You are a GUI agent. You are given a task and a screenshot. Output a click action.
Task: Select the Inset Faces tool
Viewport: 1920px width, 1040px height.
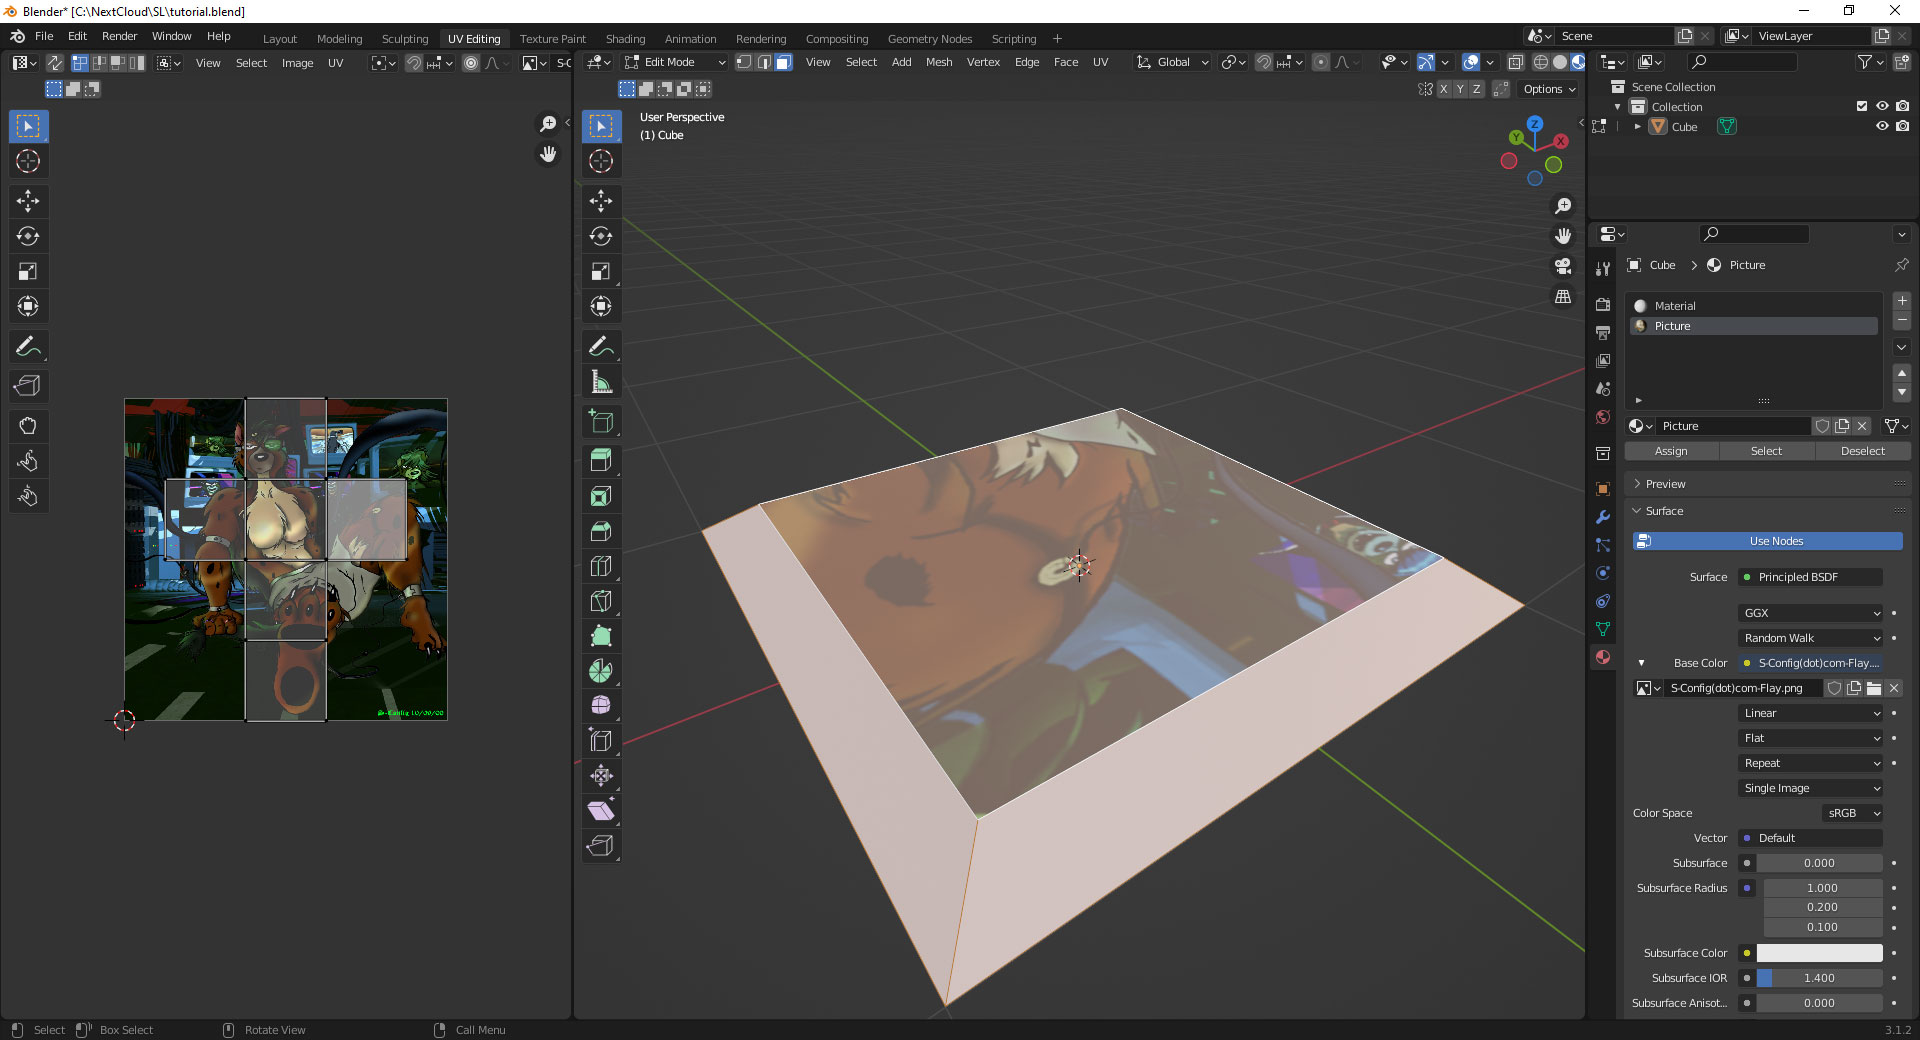tap(601, 496)
